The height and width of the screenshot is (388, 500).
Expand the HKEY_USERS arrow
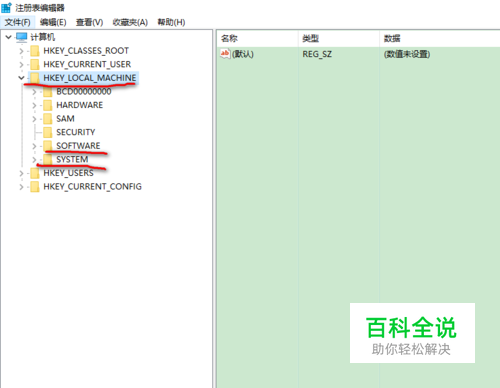coord(21,173)
